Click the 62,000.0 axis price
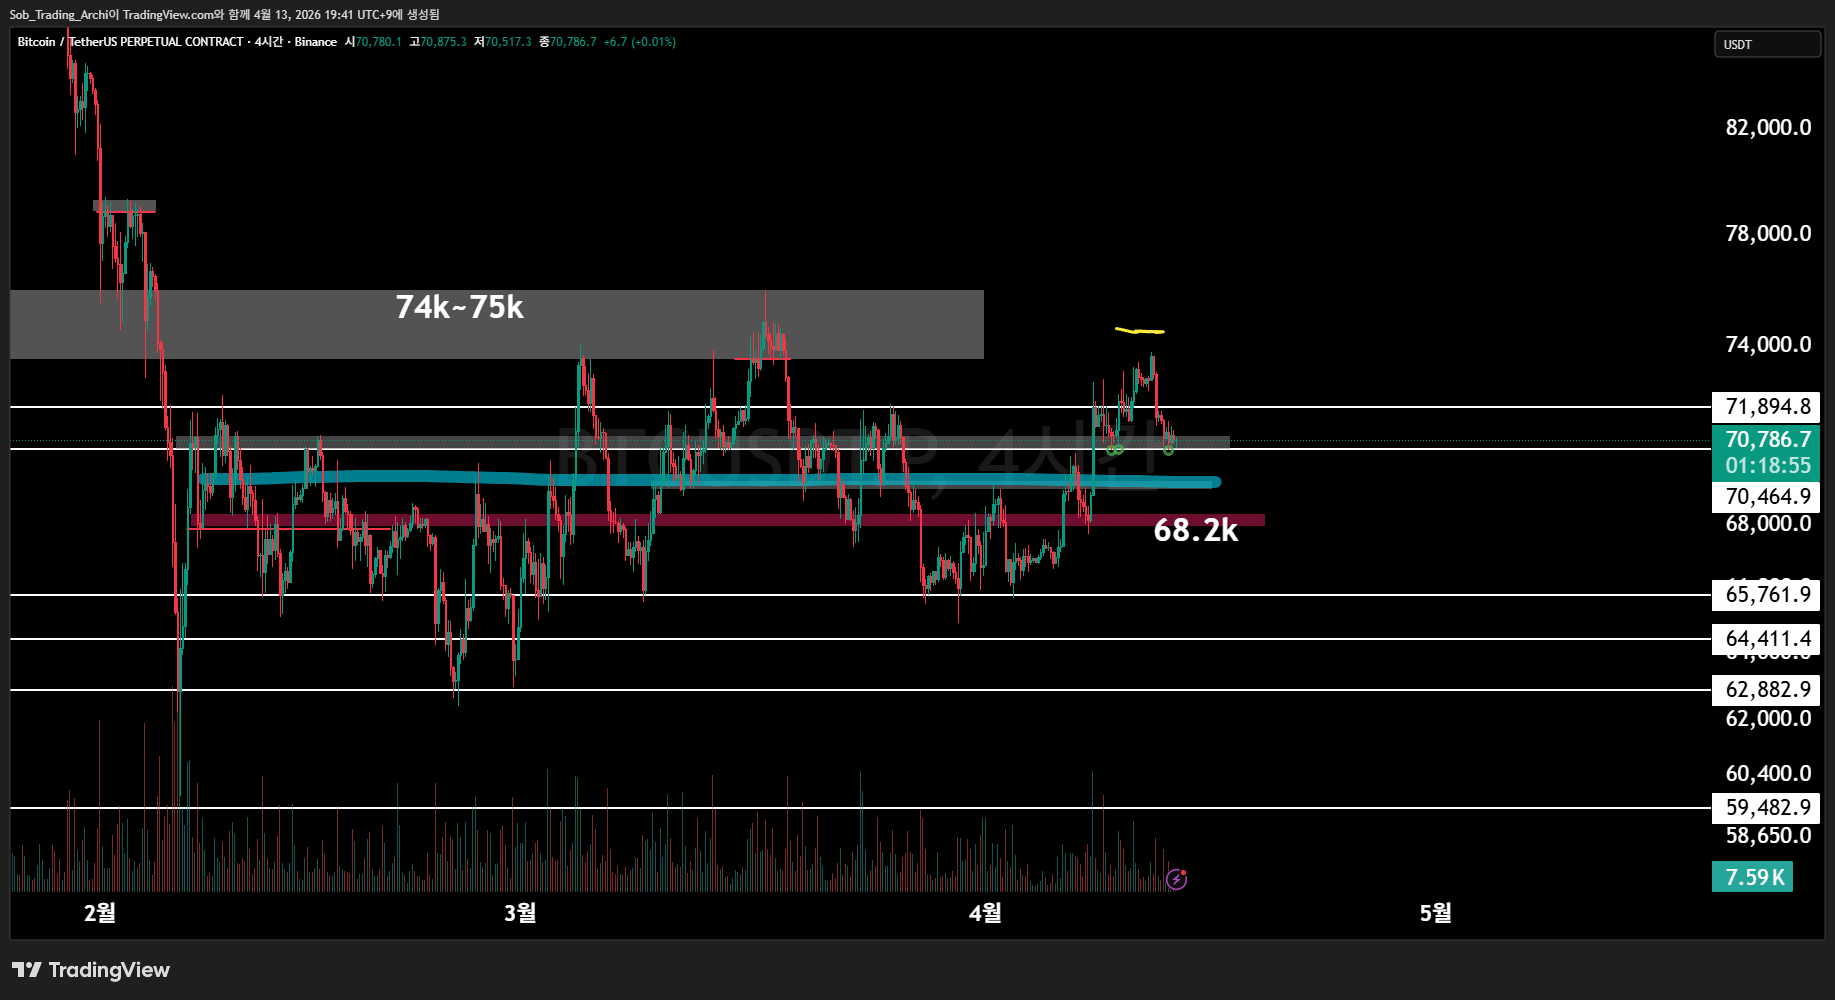Image resolution: width=1835 pixels, height=1000 pixels. tap(1768, 719)
